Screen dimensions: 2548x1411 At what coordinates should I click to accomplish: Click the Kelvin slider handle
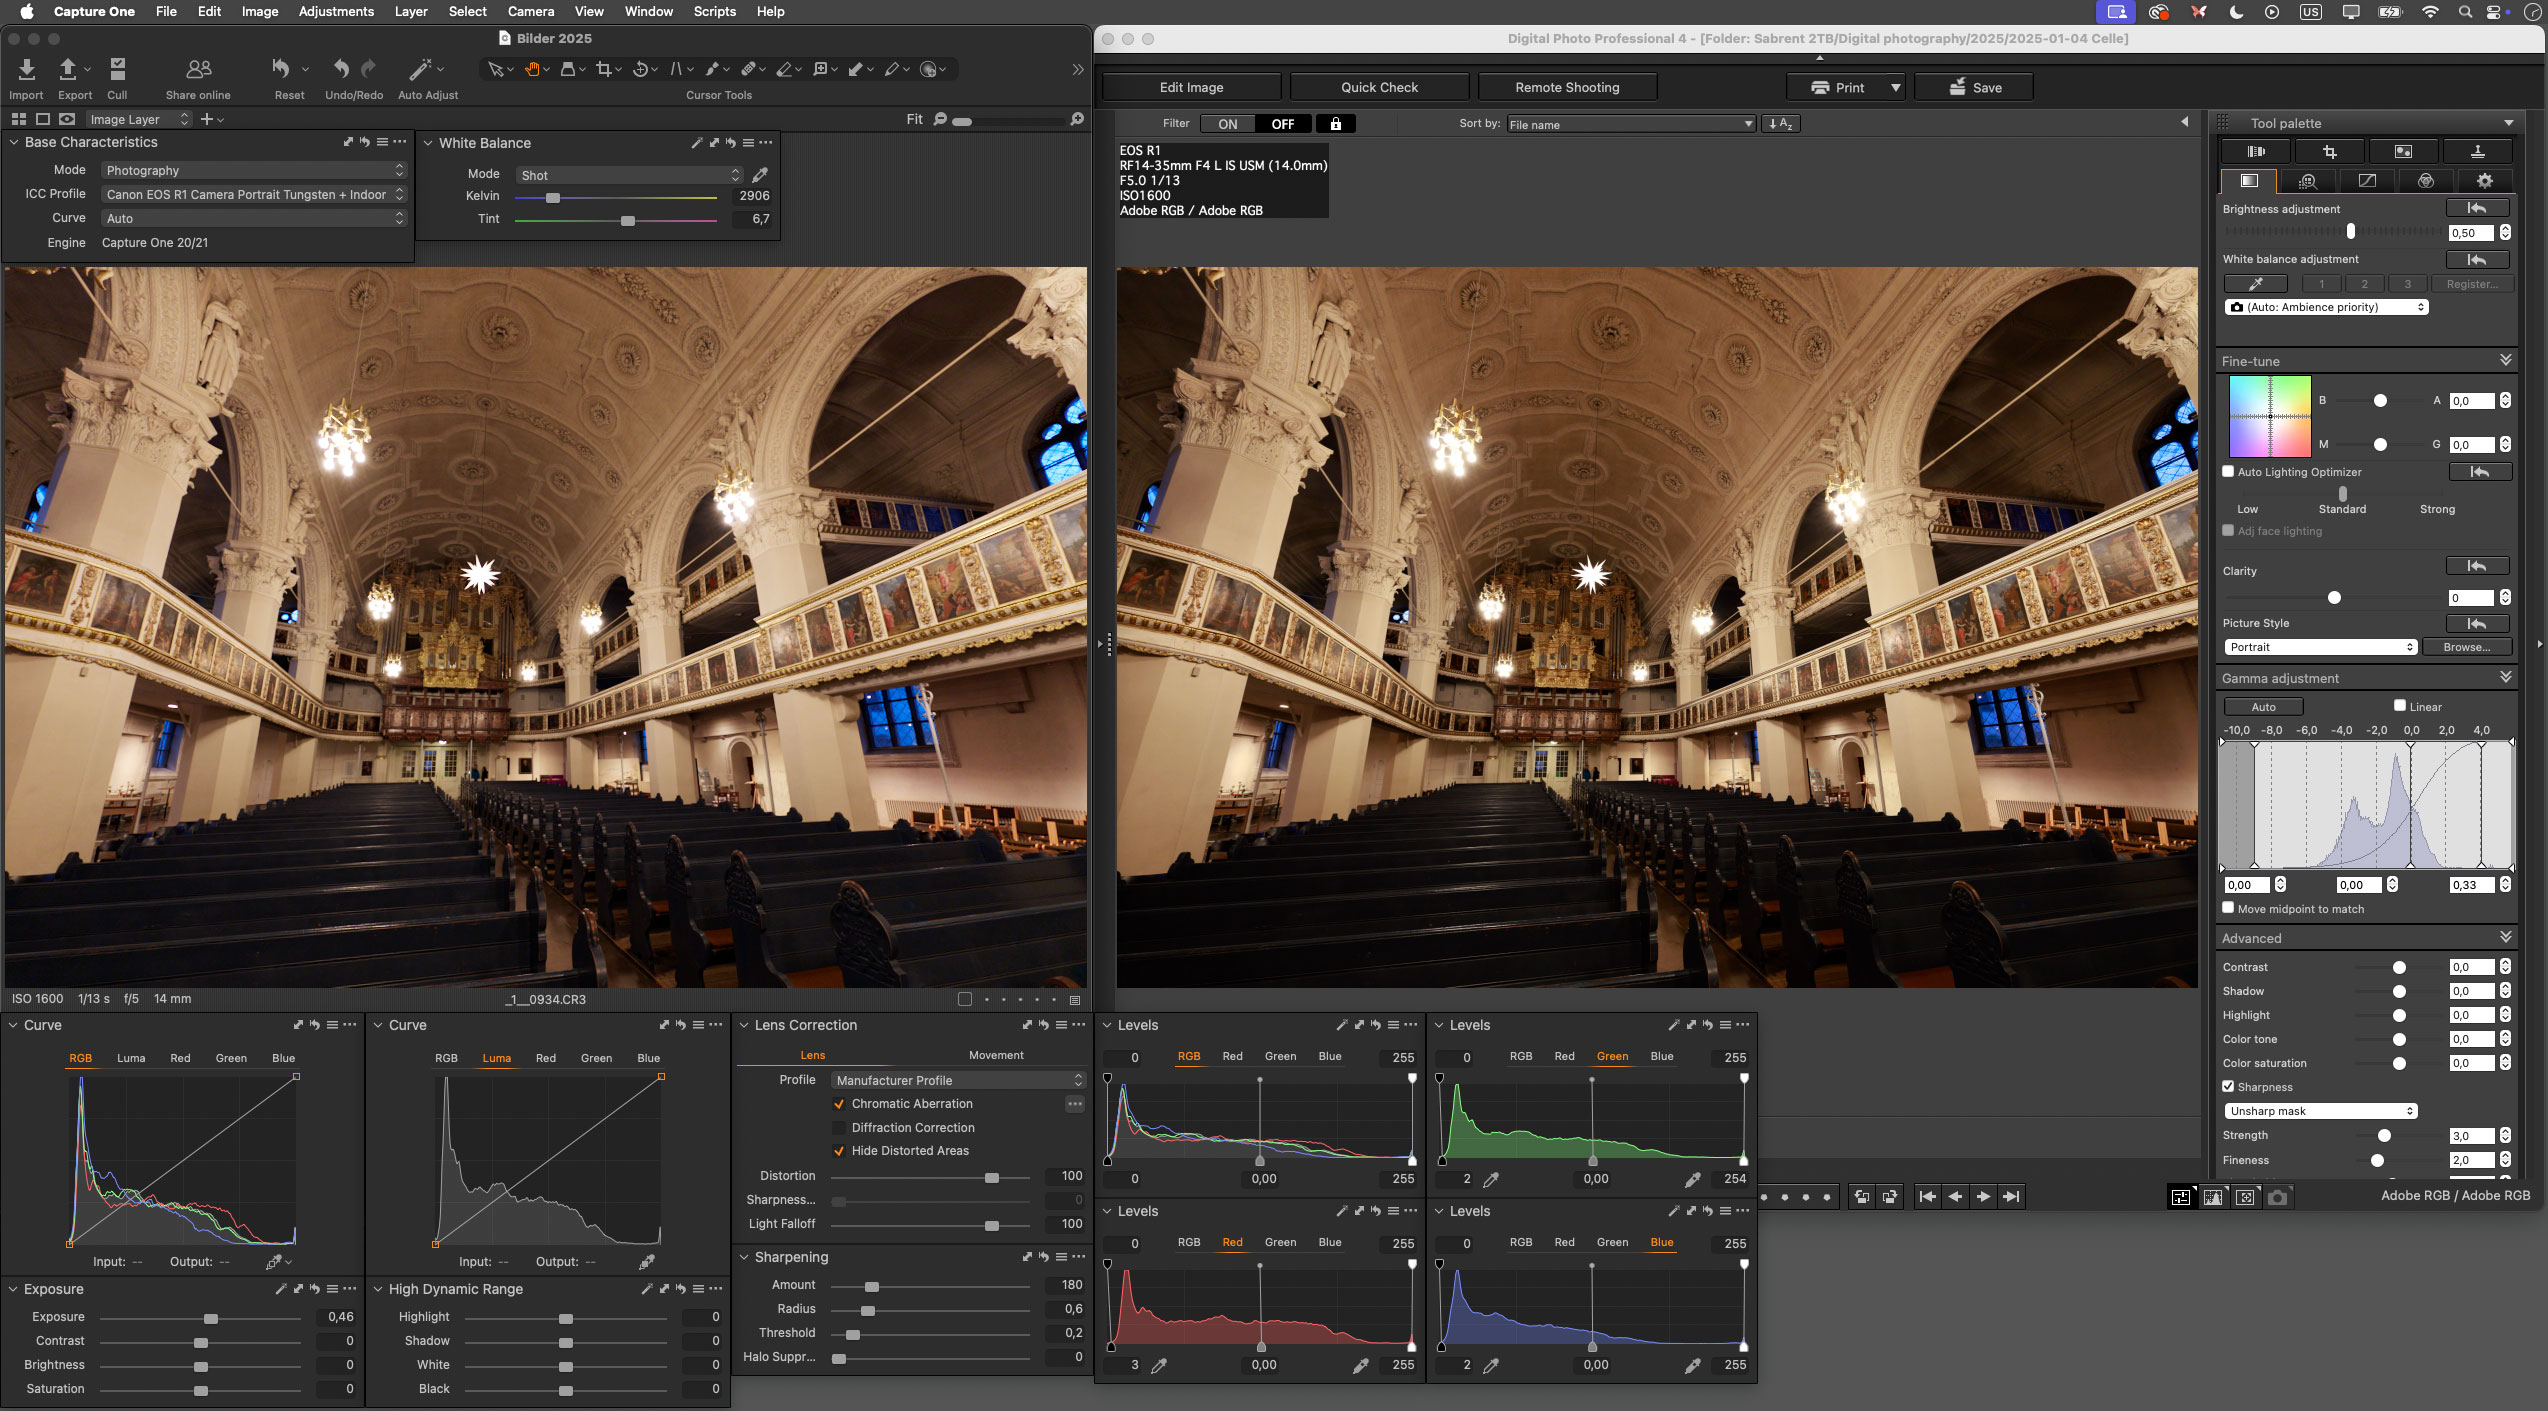553,197
